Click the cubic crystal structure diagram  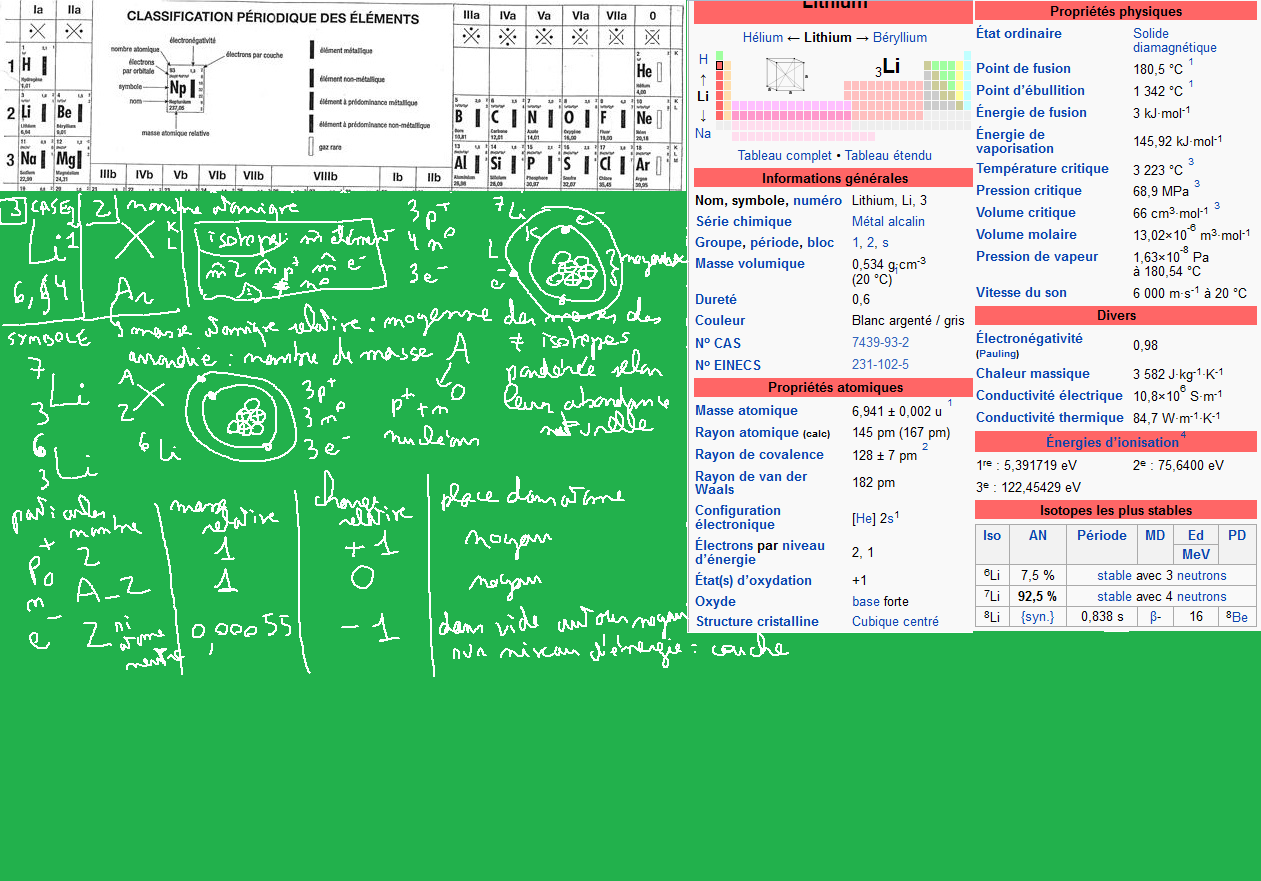[790, 76]
